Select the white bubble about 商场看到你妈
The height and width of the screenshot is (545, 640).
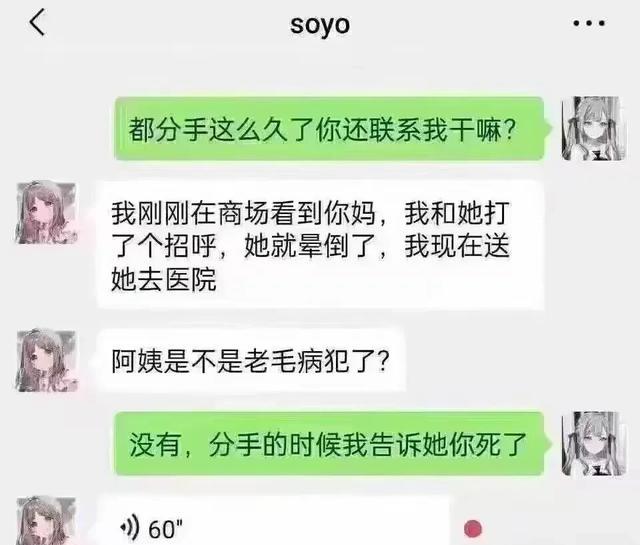pos(320,245)
